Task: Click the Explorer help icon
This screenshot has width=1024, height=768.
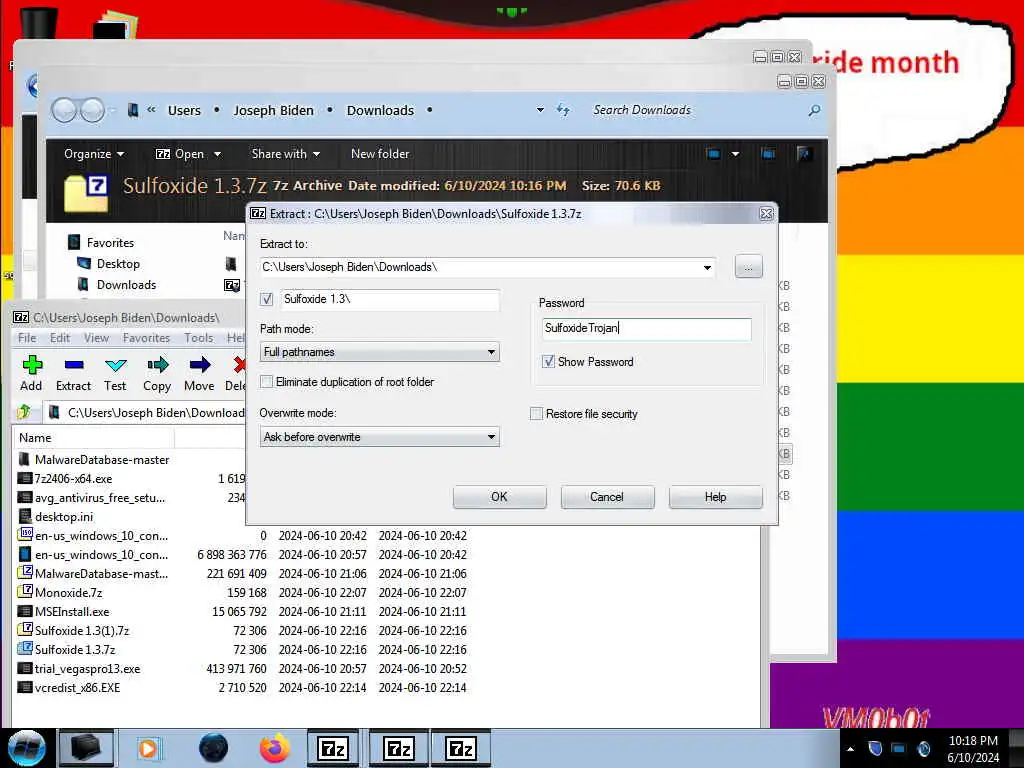Action: point(804,154)
